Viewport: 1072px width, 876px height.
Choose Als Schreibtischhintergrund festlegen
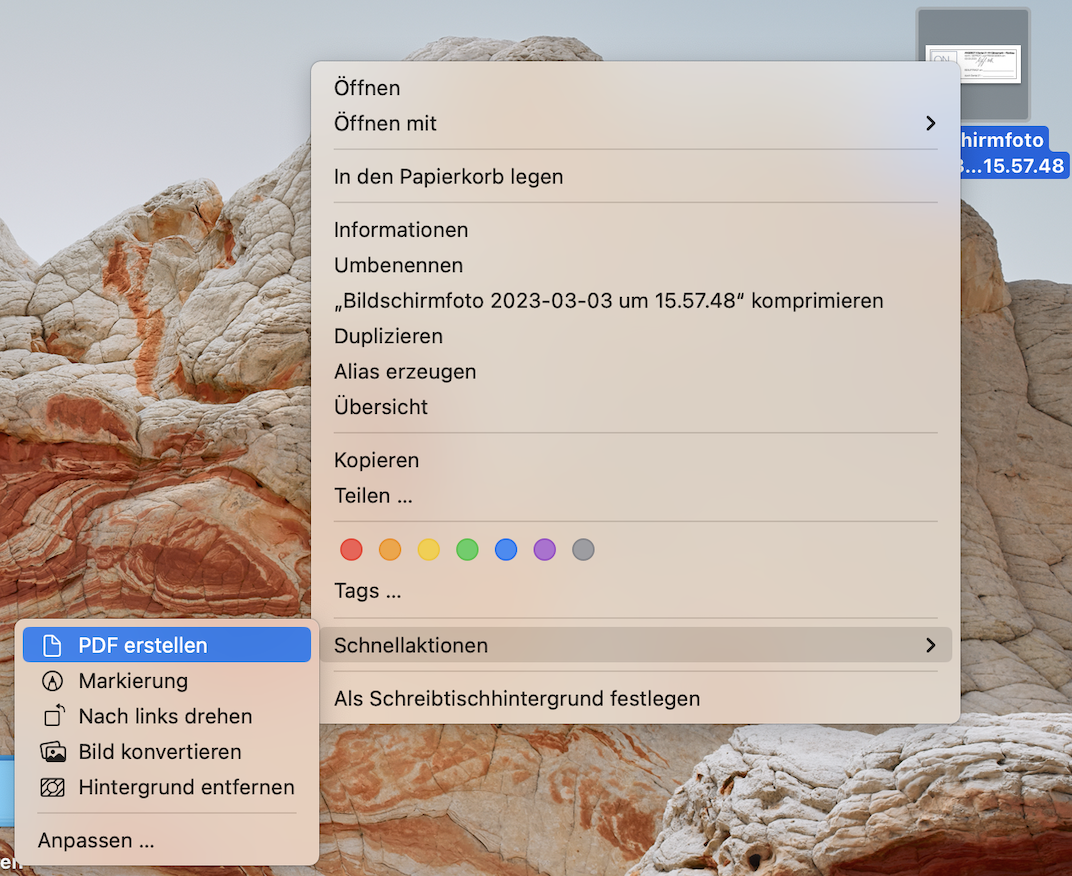tap(516, 699)
